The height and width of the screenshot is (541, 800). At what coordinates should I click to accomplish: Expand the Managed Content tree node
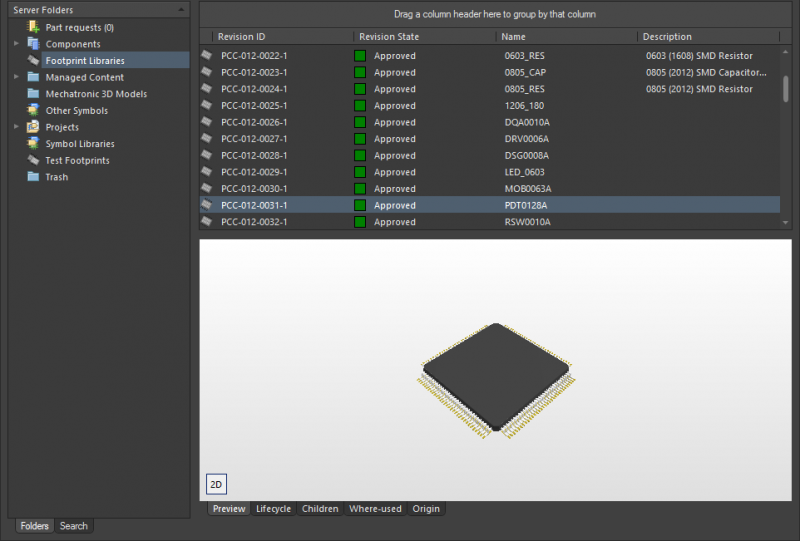pyautogui.click(x=16, y=77)
